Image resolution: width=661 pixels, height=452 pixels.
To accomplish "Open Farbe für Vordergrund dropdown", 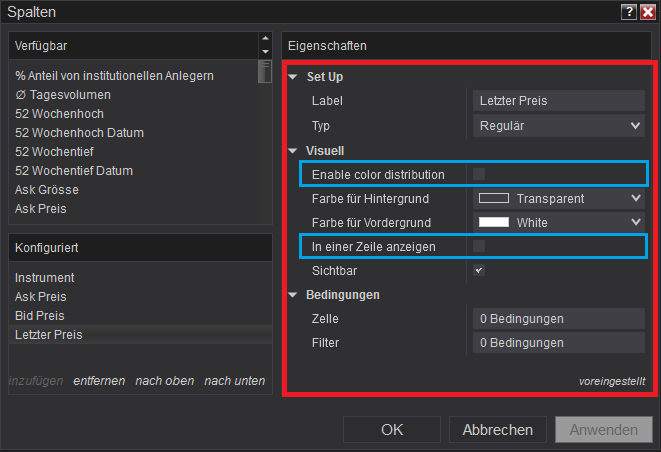I will tap(558, 222).
